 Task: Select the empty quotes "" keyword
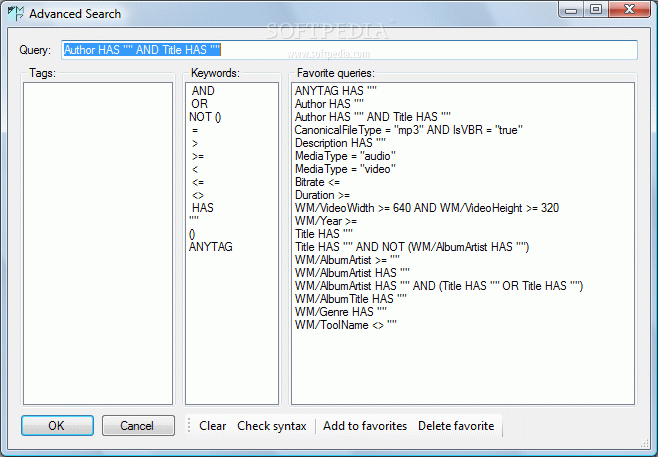tap(194, 219)
